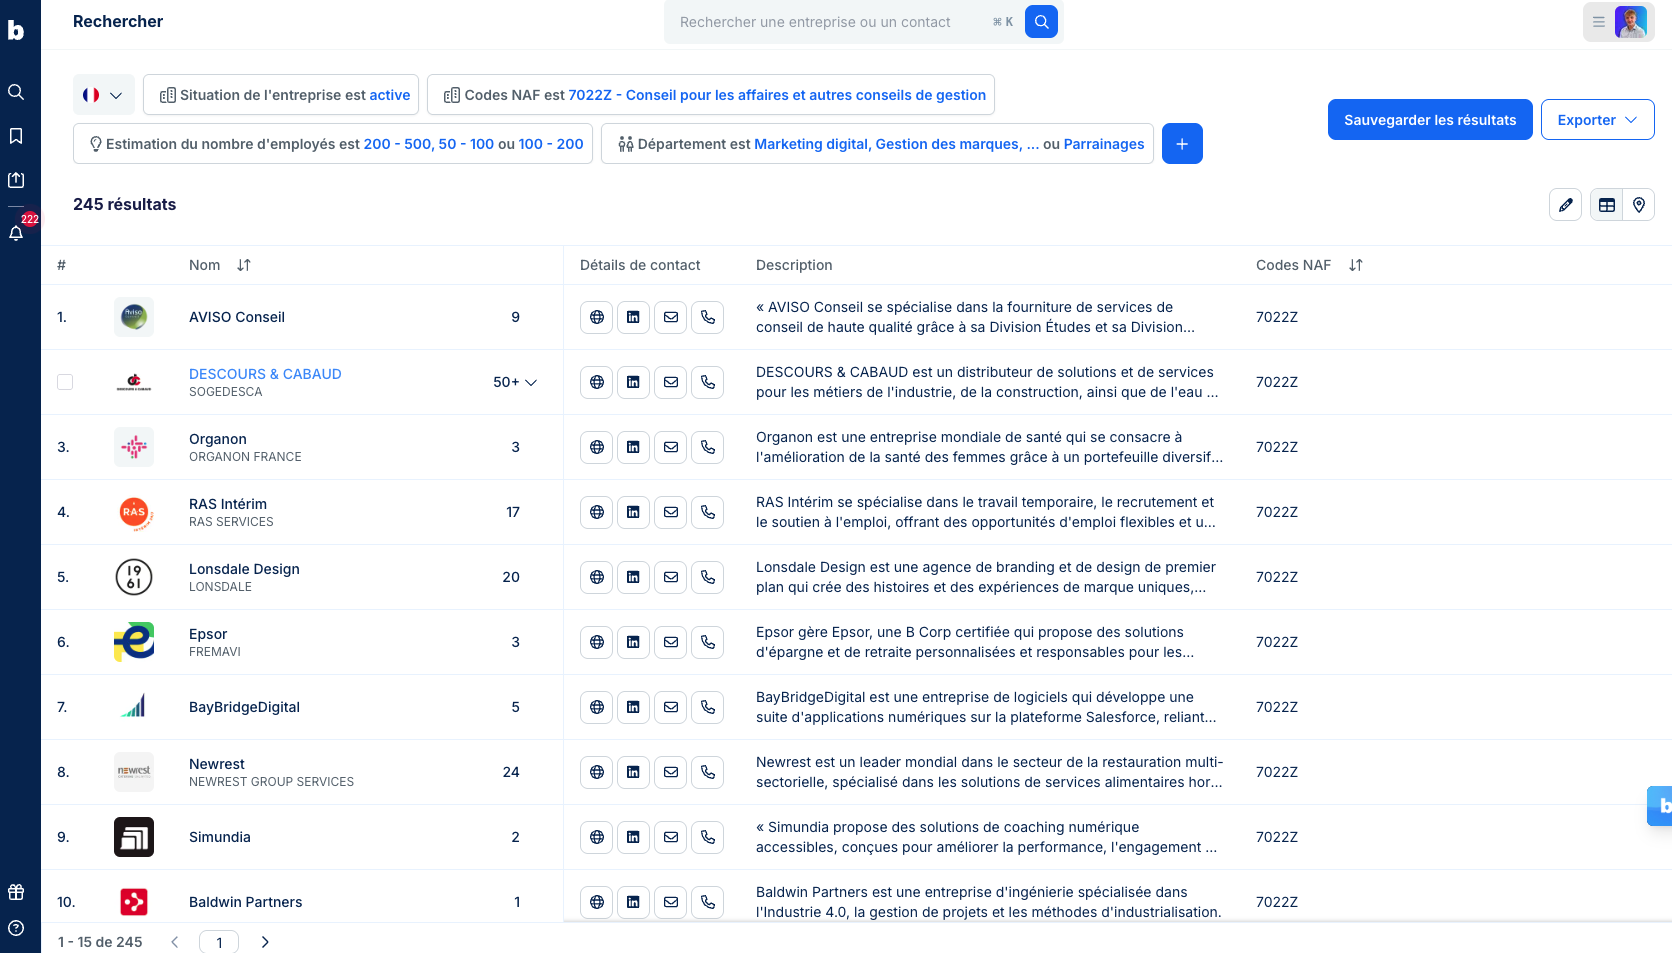Image resolution: width=1672 pixels, height=953 pixels.
Task: Click the Simundia company name
Action: click(x=220, y=837)
